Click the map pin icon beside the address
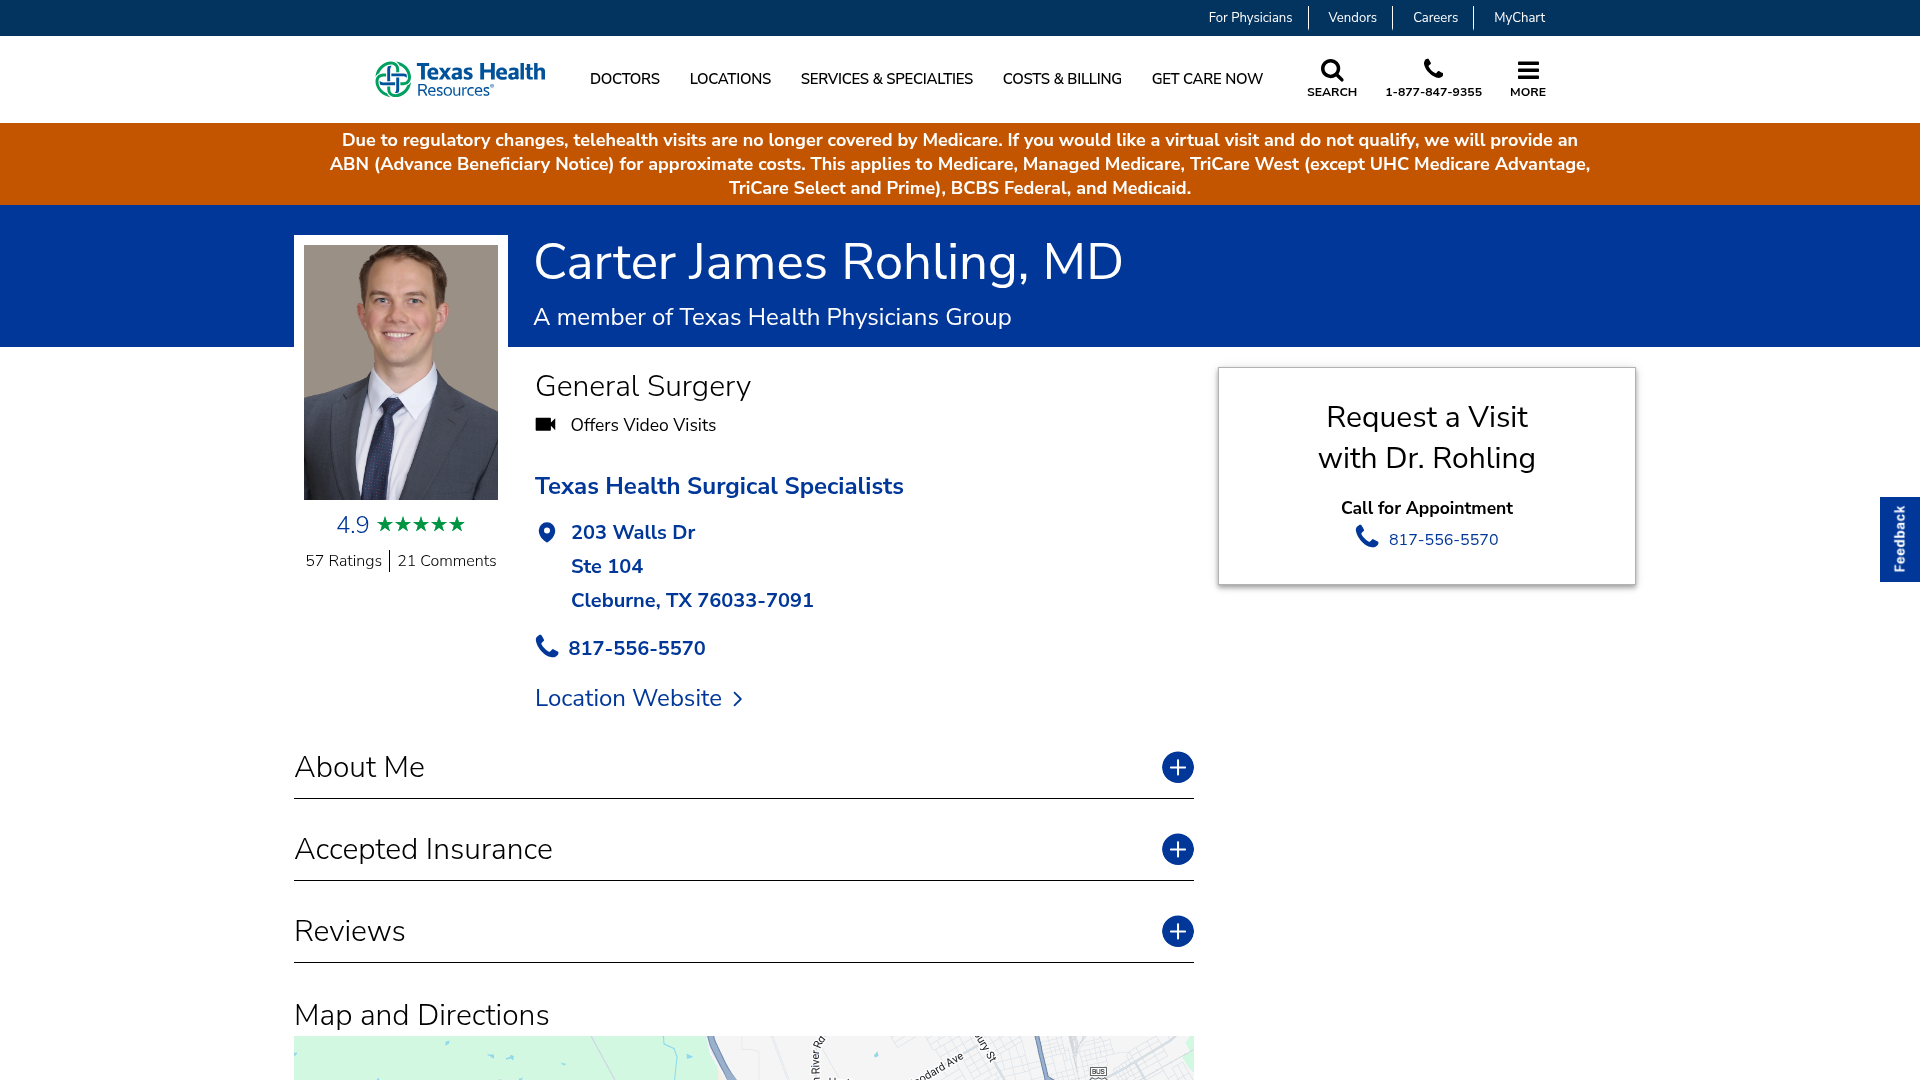The image size is (1920, 1080). tap(546, 532)
